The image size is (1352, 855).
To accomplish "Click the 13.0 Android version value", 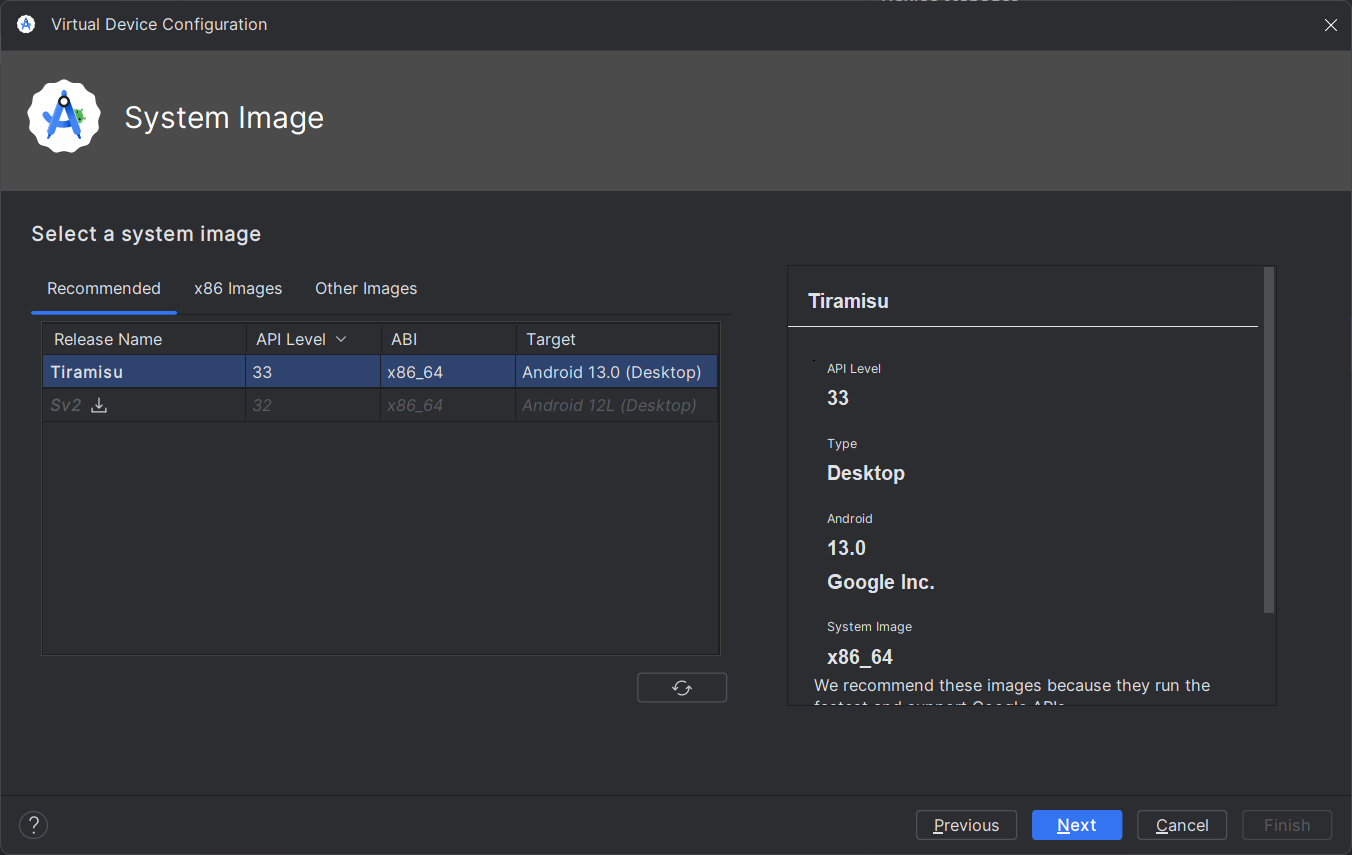I will click(x=846, y=548).
